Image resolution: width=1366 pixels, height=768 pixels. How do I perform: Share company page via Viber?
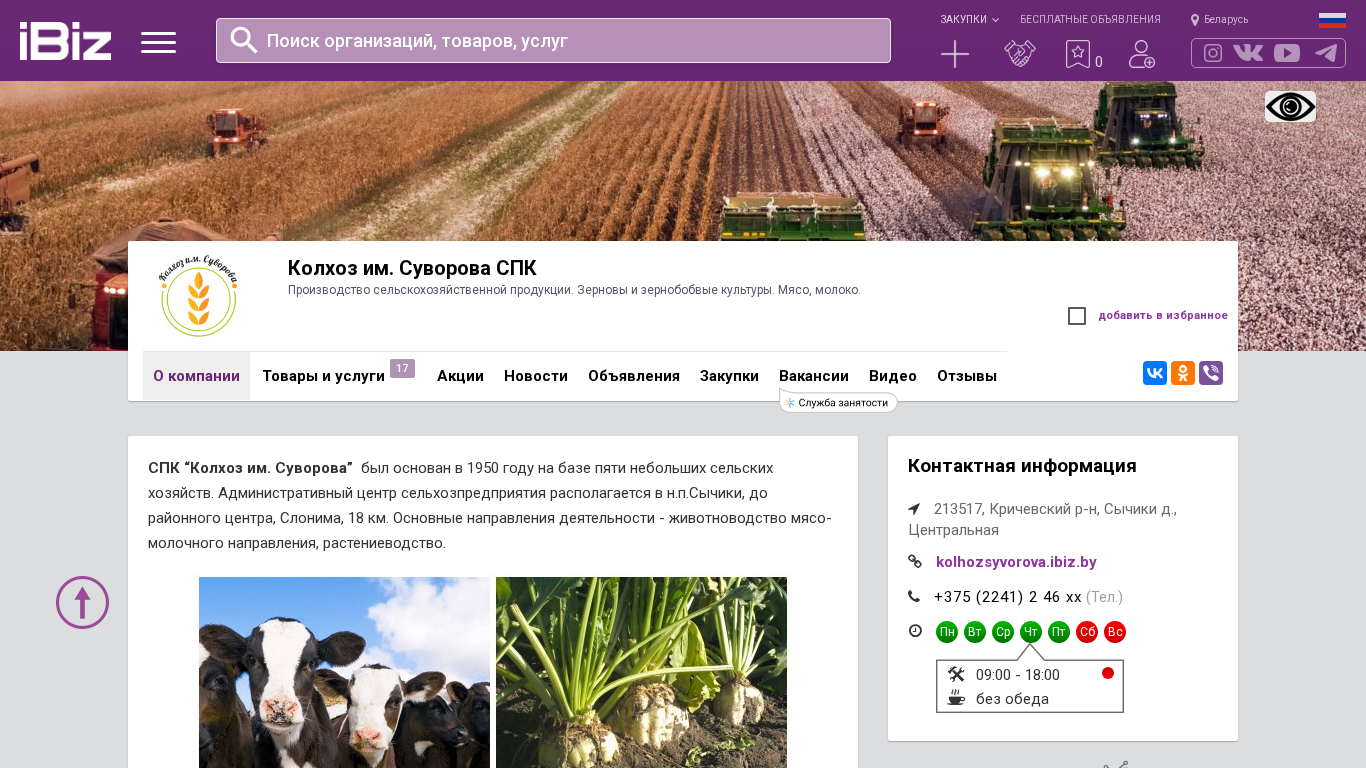click(x=1211, y=373)
